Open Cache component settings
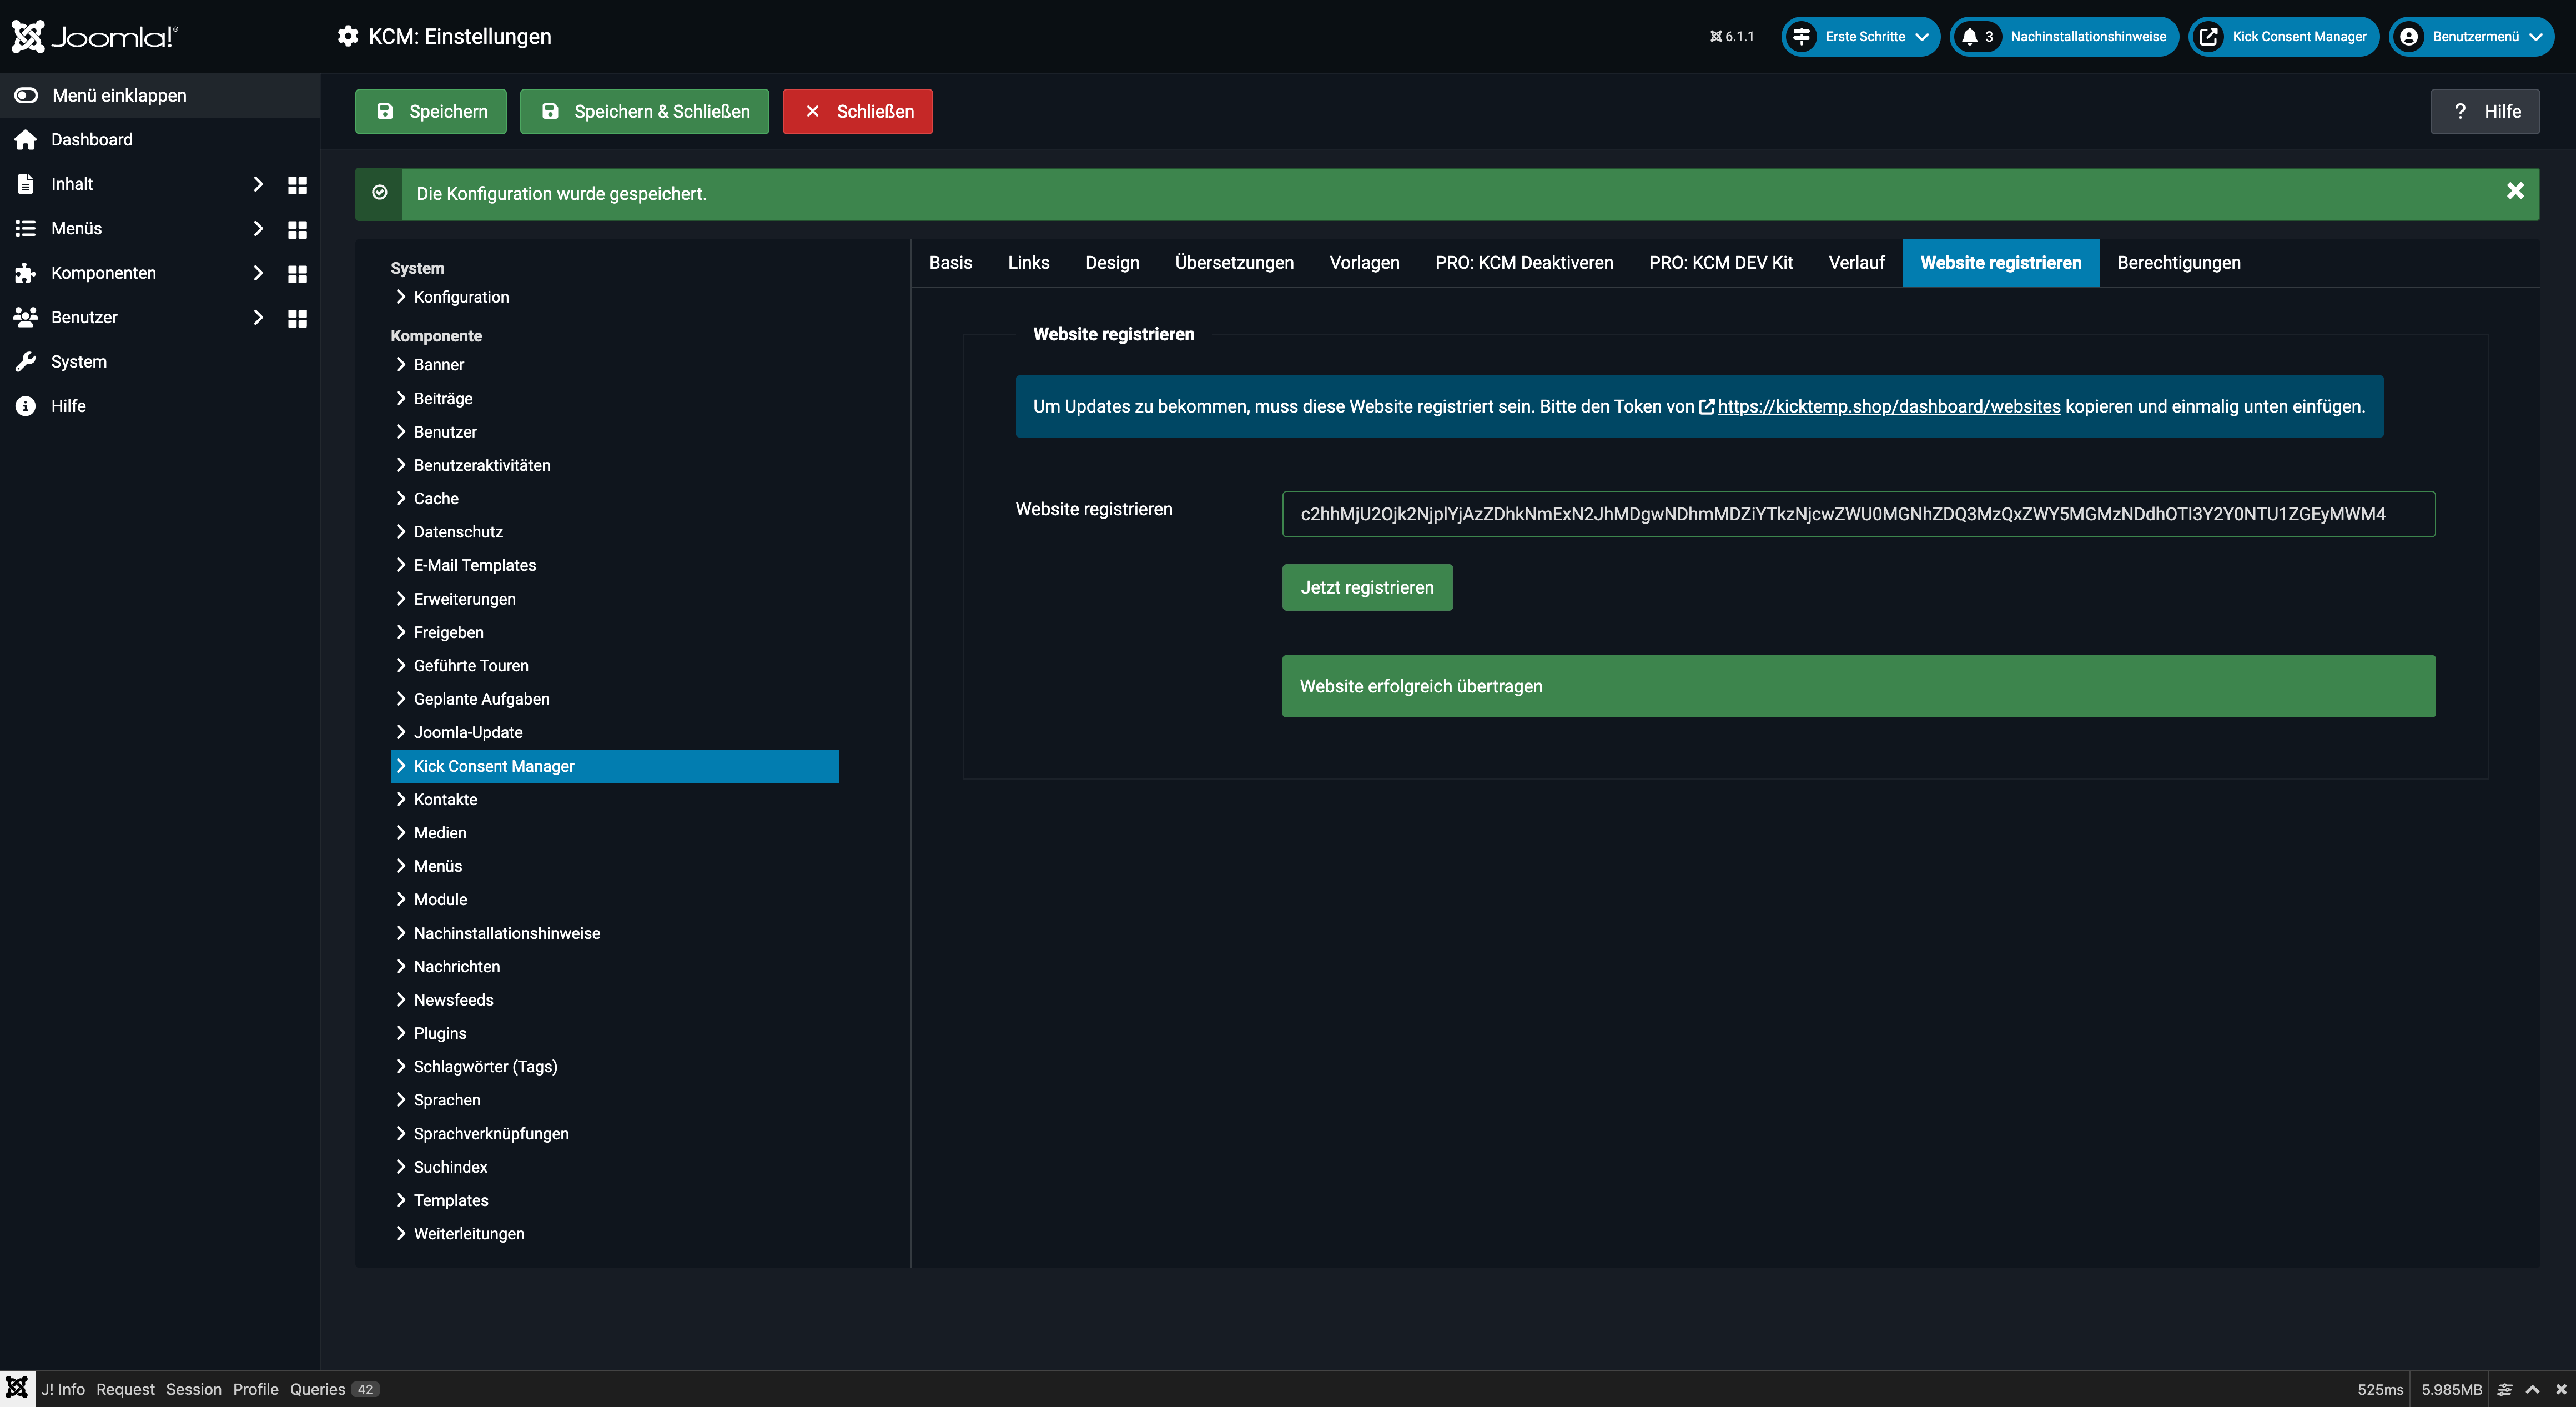The image size is (2576, 1407). 436,499
